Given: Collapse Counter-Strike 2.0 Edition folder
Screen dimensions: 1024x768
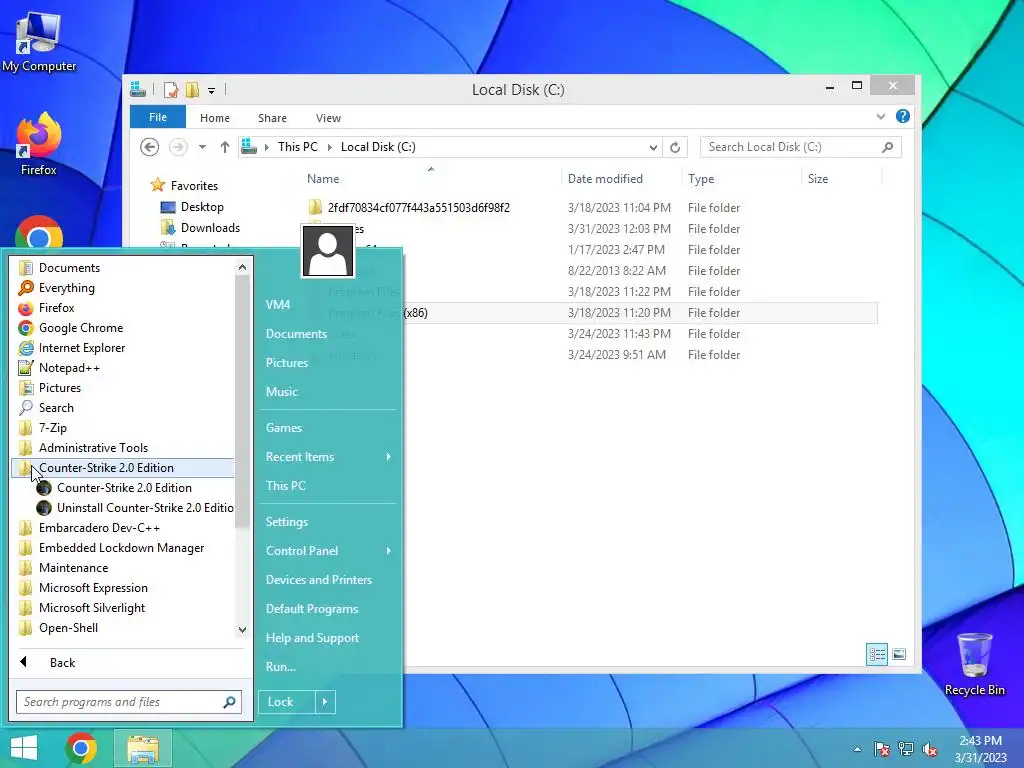Looking at the screenshot, I should coord(122,468).
